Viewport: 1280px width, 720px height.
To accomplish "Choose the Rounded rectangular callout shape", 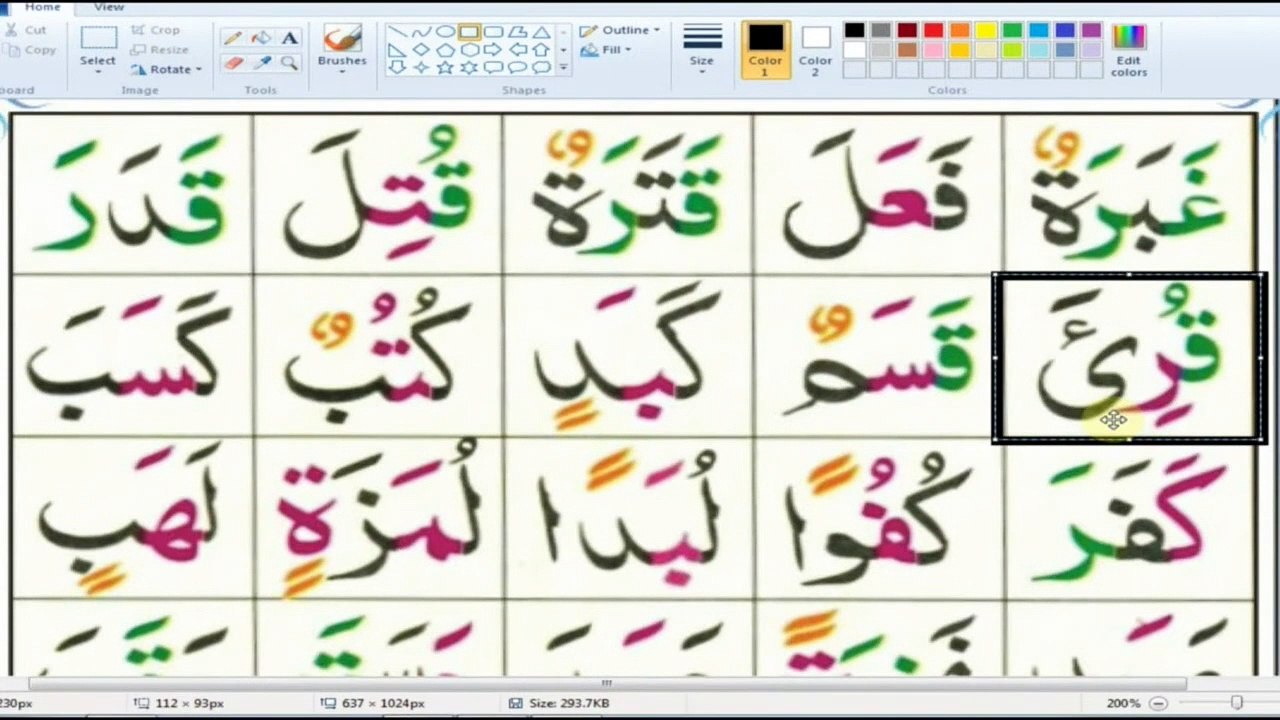I will (x=493, y=67).
